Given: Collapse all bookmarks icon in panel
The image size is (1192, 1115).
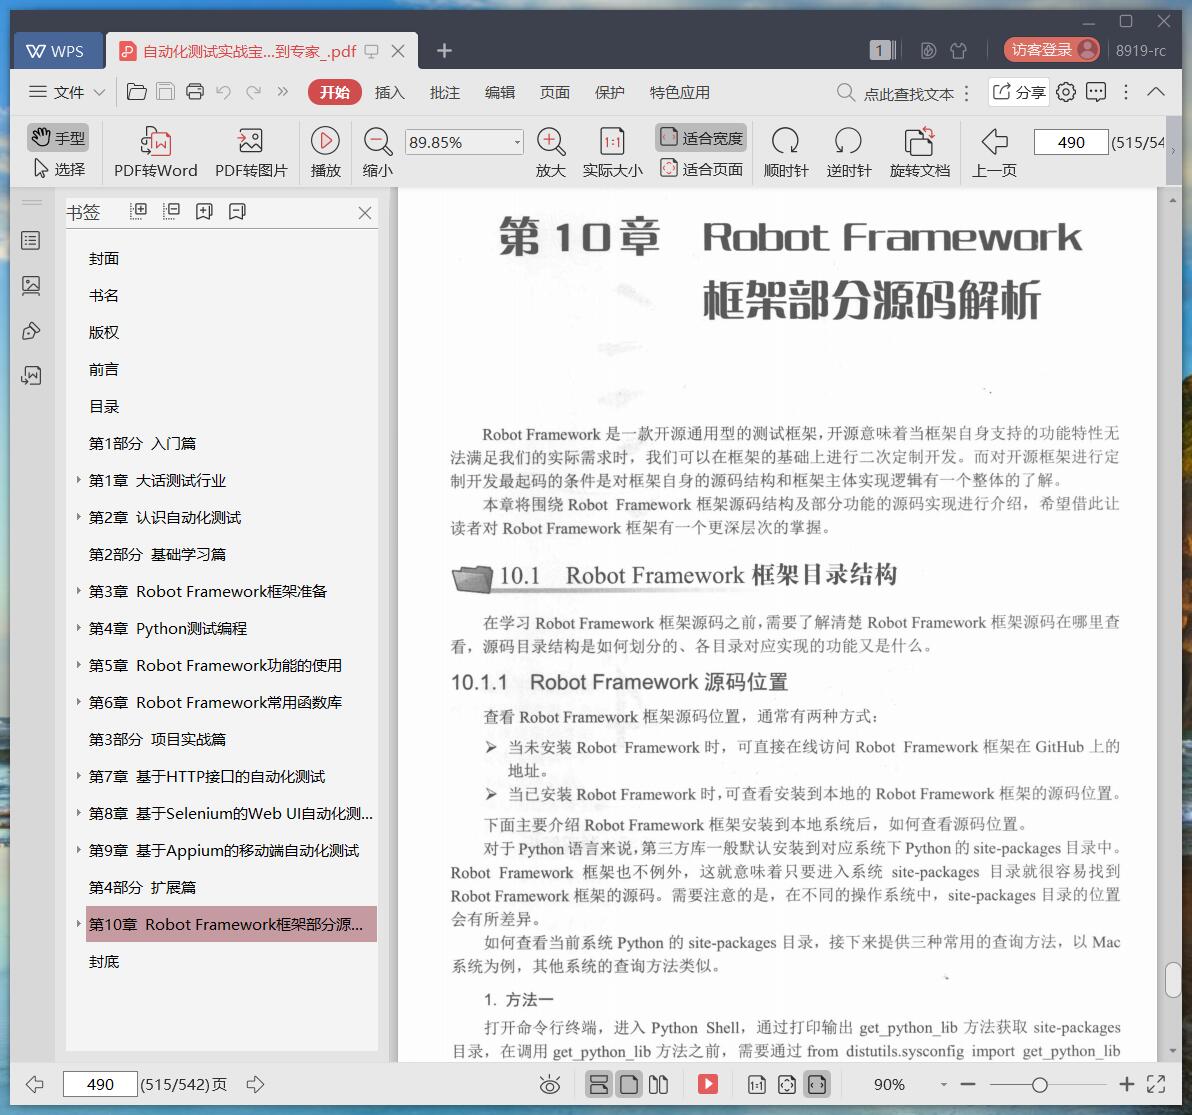Looking at the screenshot, I should pos(171,211).
